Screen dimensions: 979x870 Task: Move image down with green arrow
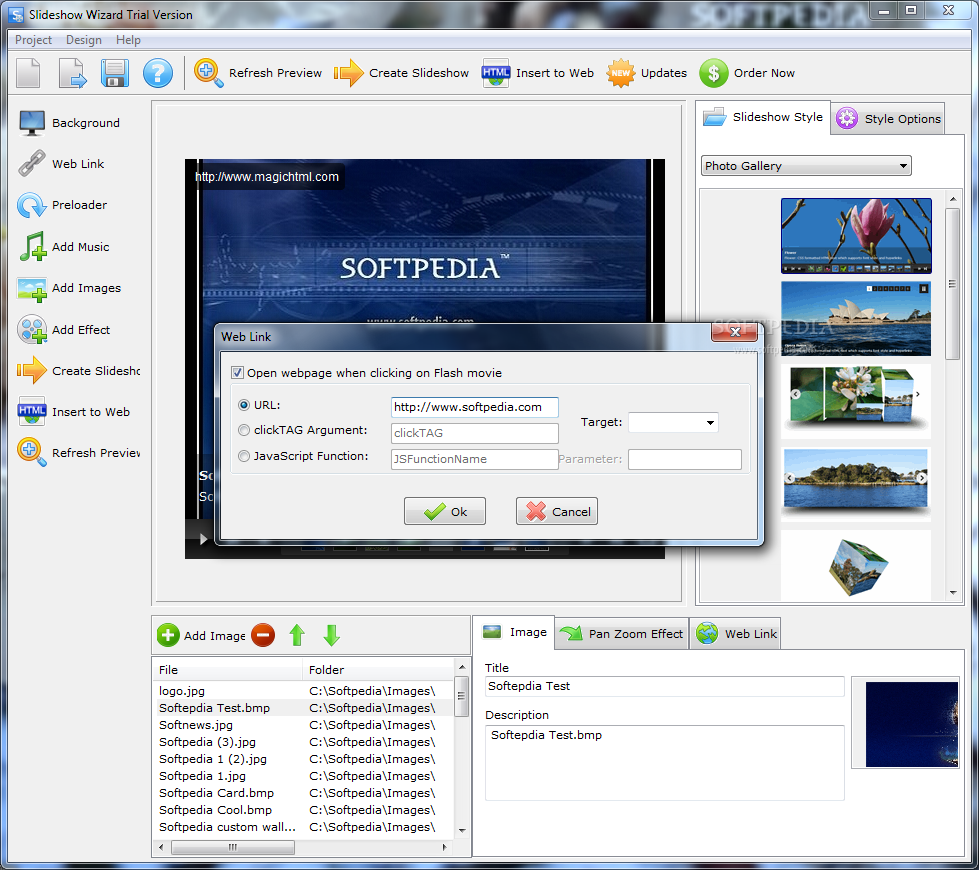coord(332,635)
